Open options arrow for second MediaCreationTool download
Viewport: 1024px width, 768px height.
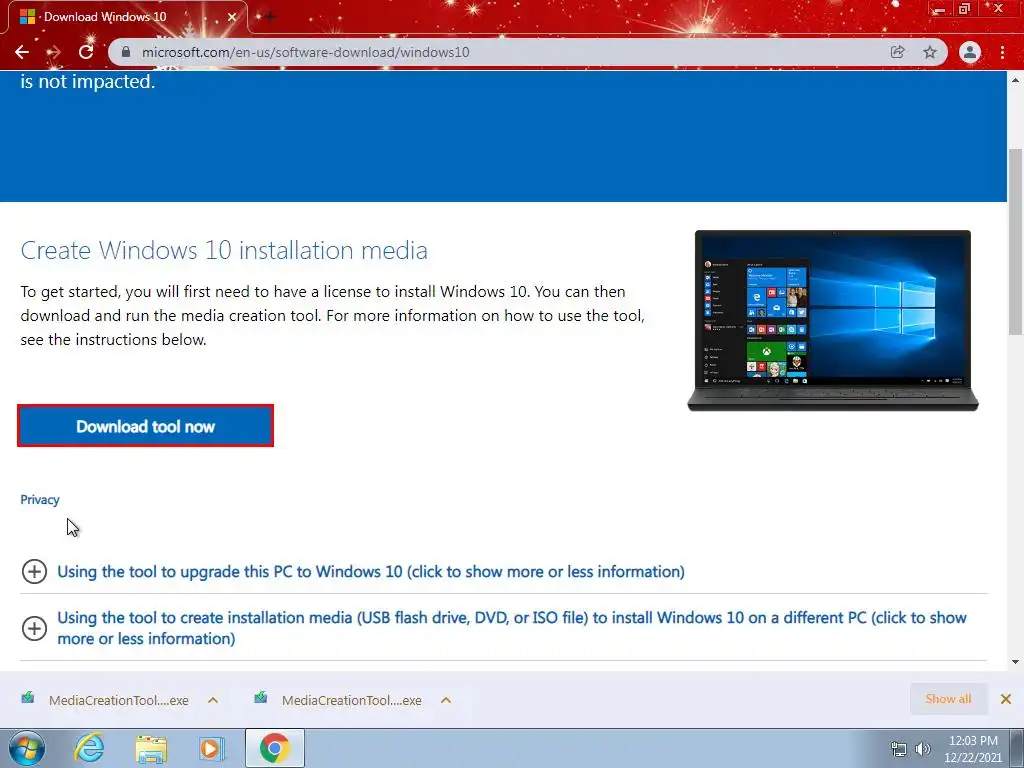tap(446, 700)
